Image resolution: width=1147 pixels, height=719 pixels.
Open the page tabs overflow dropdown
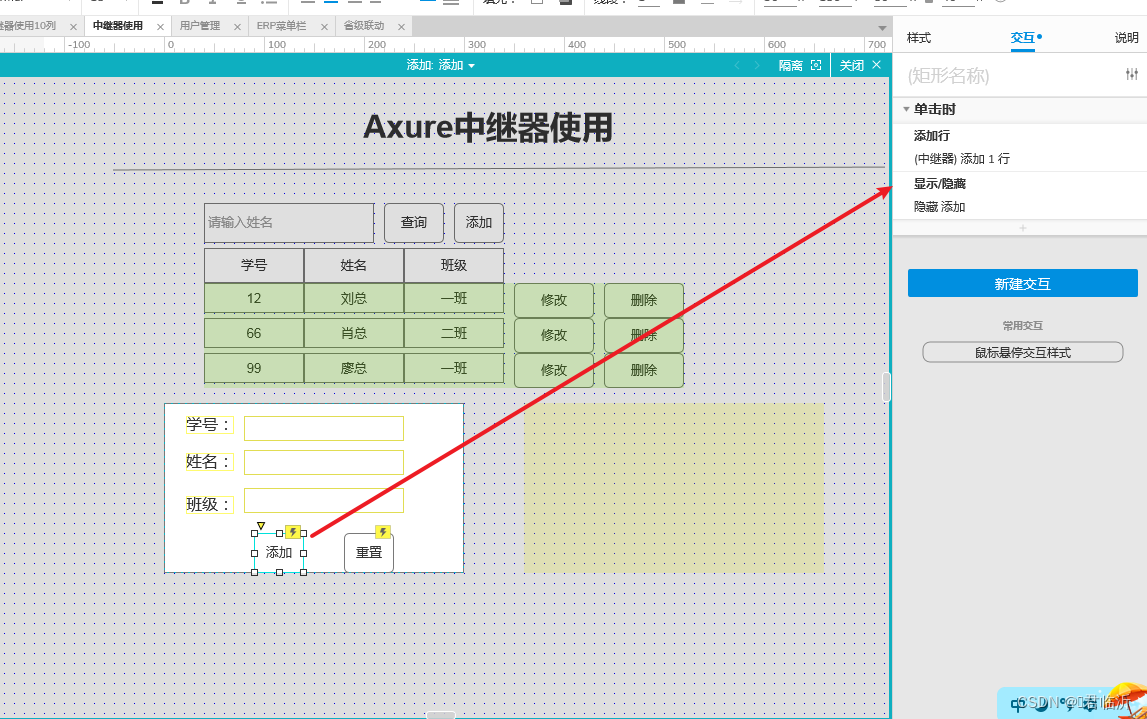click(882, 28)
